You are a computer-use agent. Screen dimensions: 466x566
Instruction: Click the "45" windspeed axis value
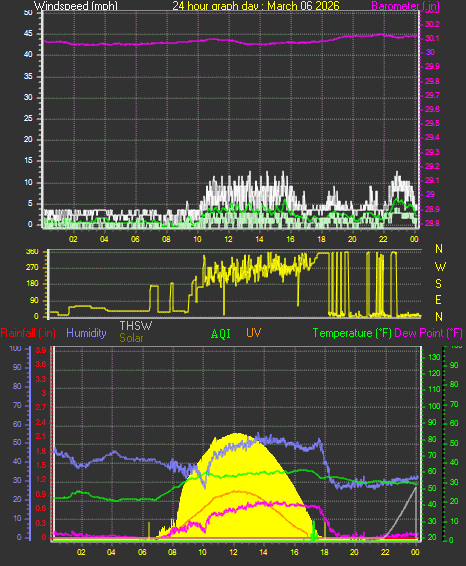click(x=28, y=34)
